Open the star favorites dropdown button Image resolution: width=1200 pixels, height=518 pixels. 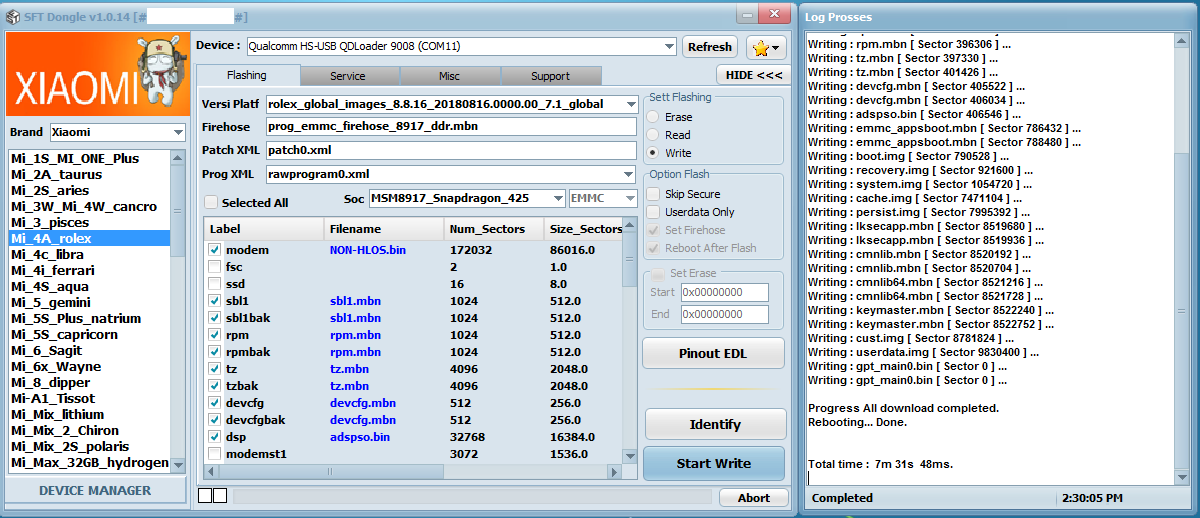pos(765,47)
